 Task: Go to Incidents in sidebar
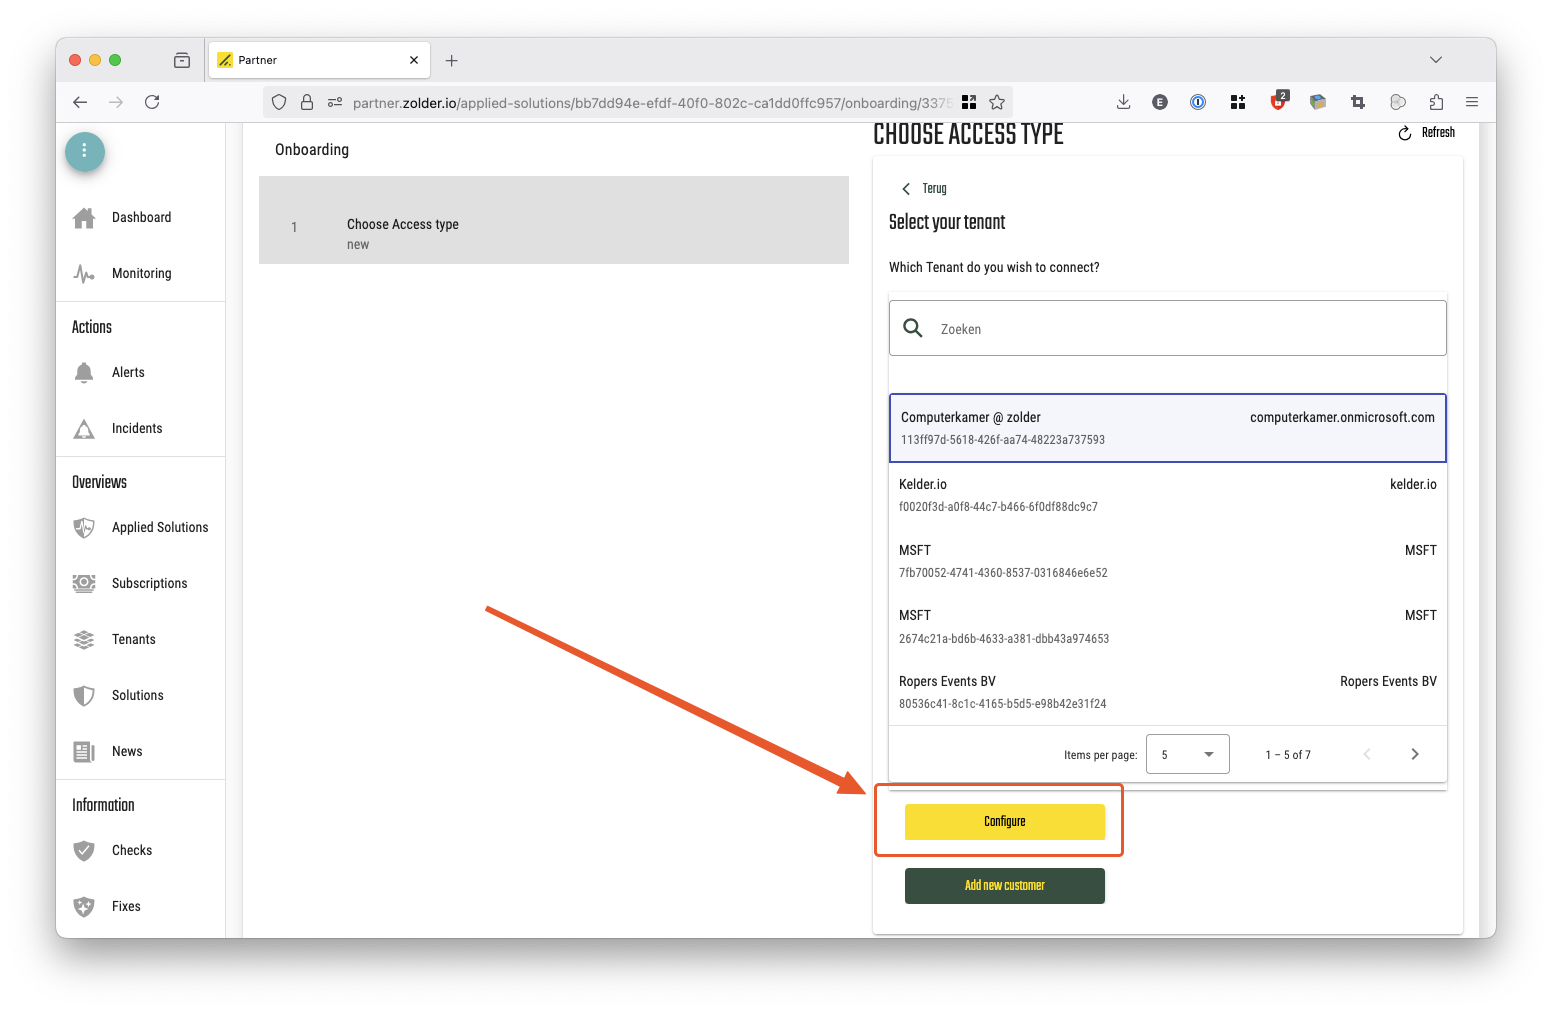136,429
